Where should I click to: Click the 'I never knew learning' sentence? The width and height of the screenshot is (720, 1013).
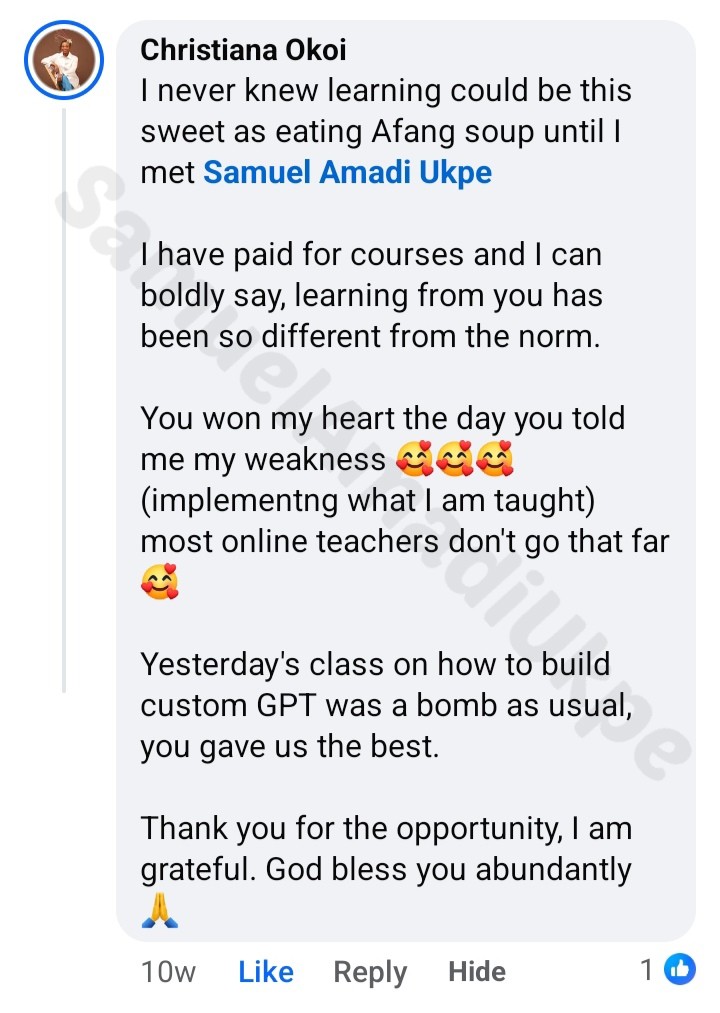coord(386,131)
